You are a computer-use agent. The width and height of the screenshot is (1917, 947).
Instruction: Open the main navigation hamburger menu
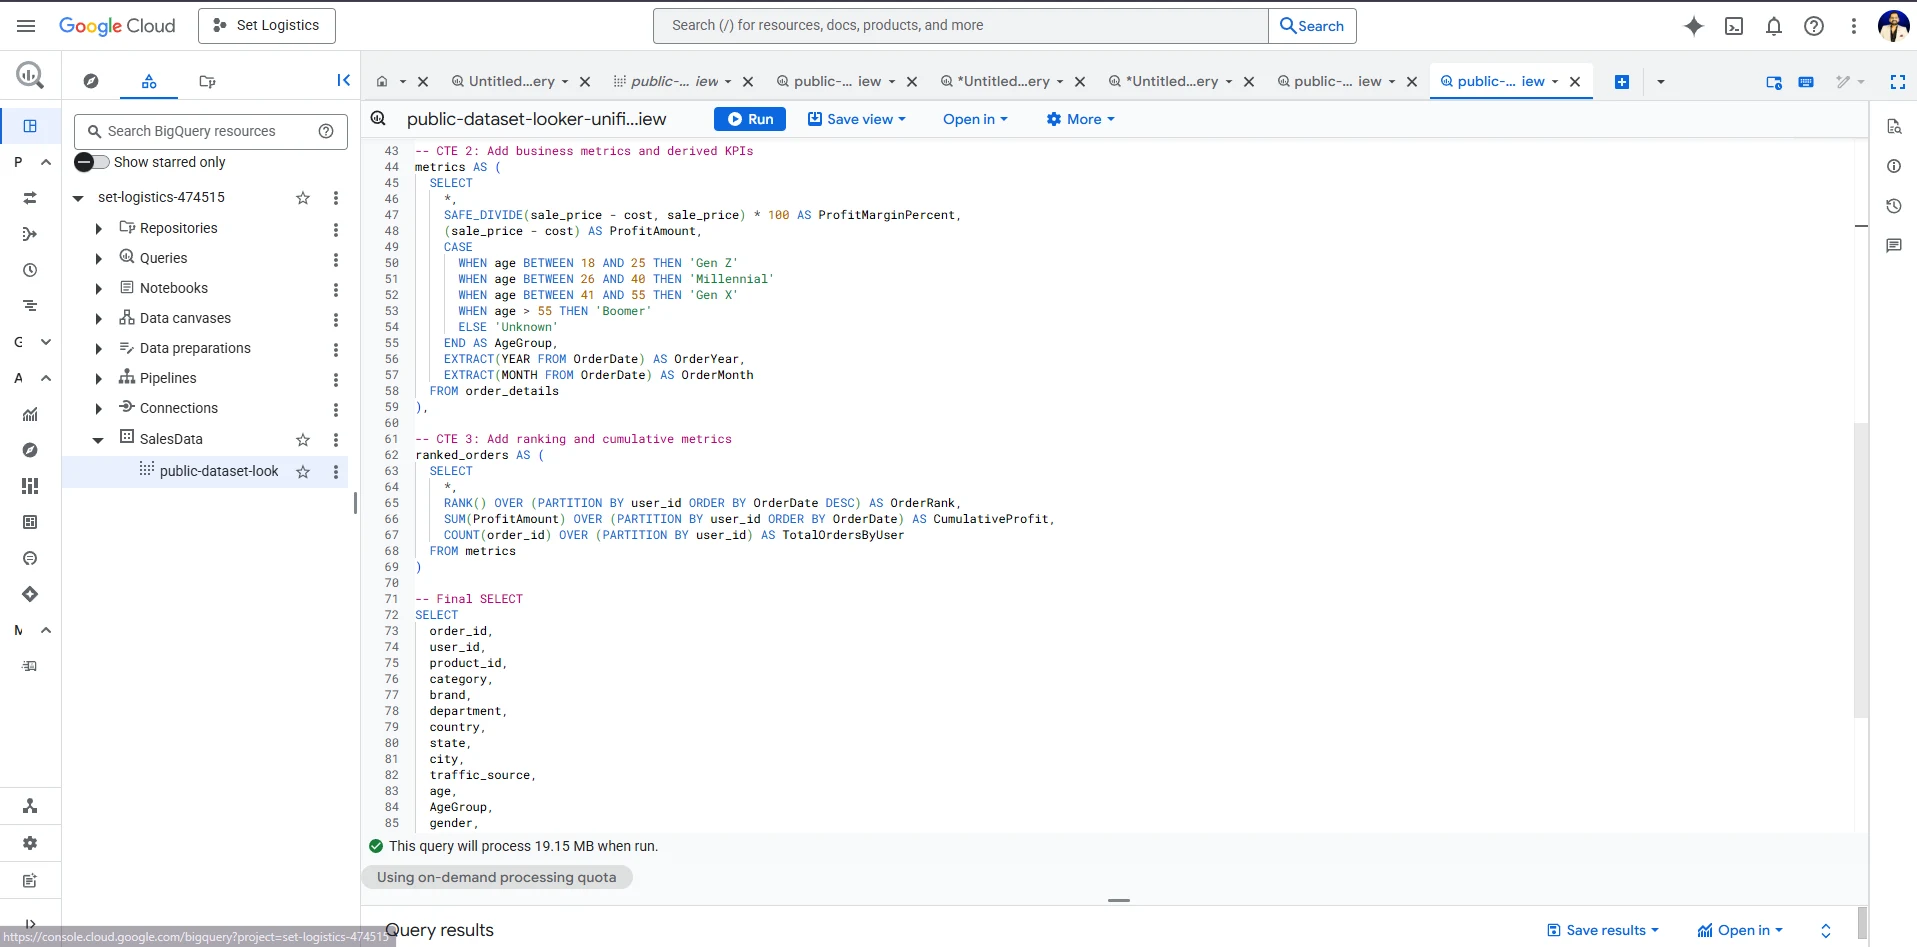26,26
